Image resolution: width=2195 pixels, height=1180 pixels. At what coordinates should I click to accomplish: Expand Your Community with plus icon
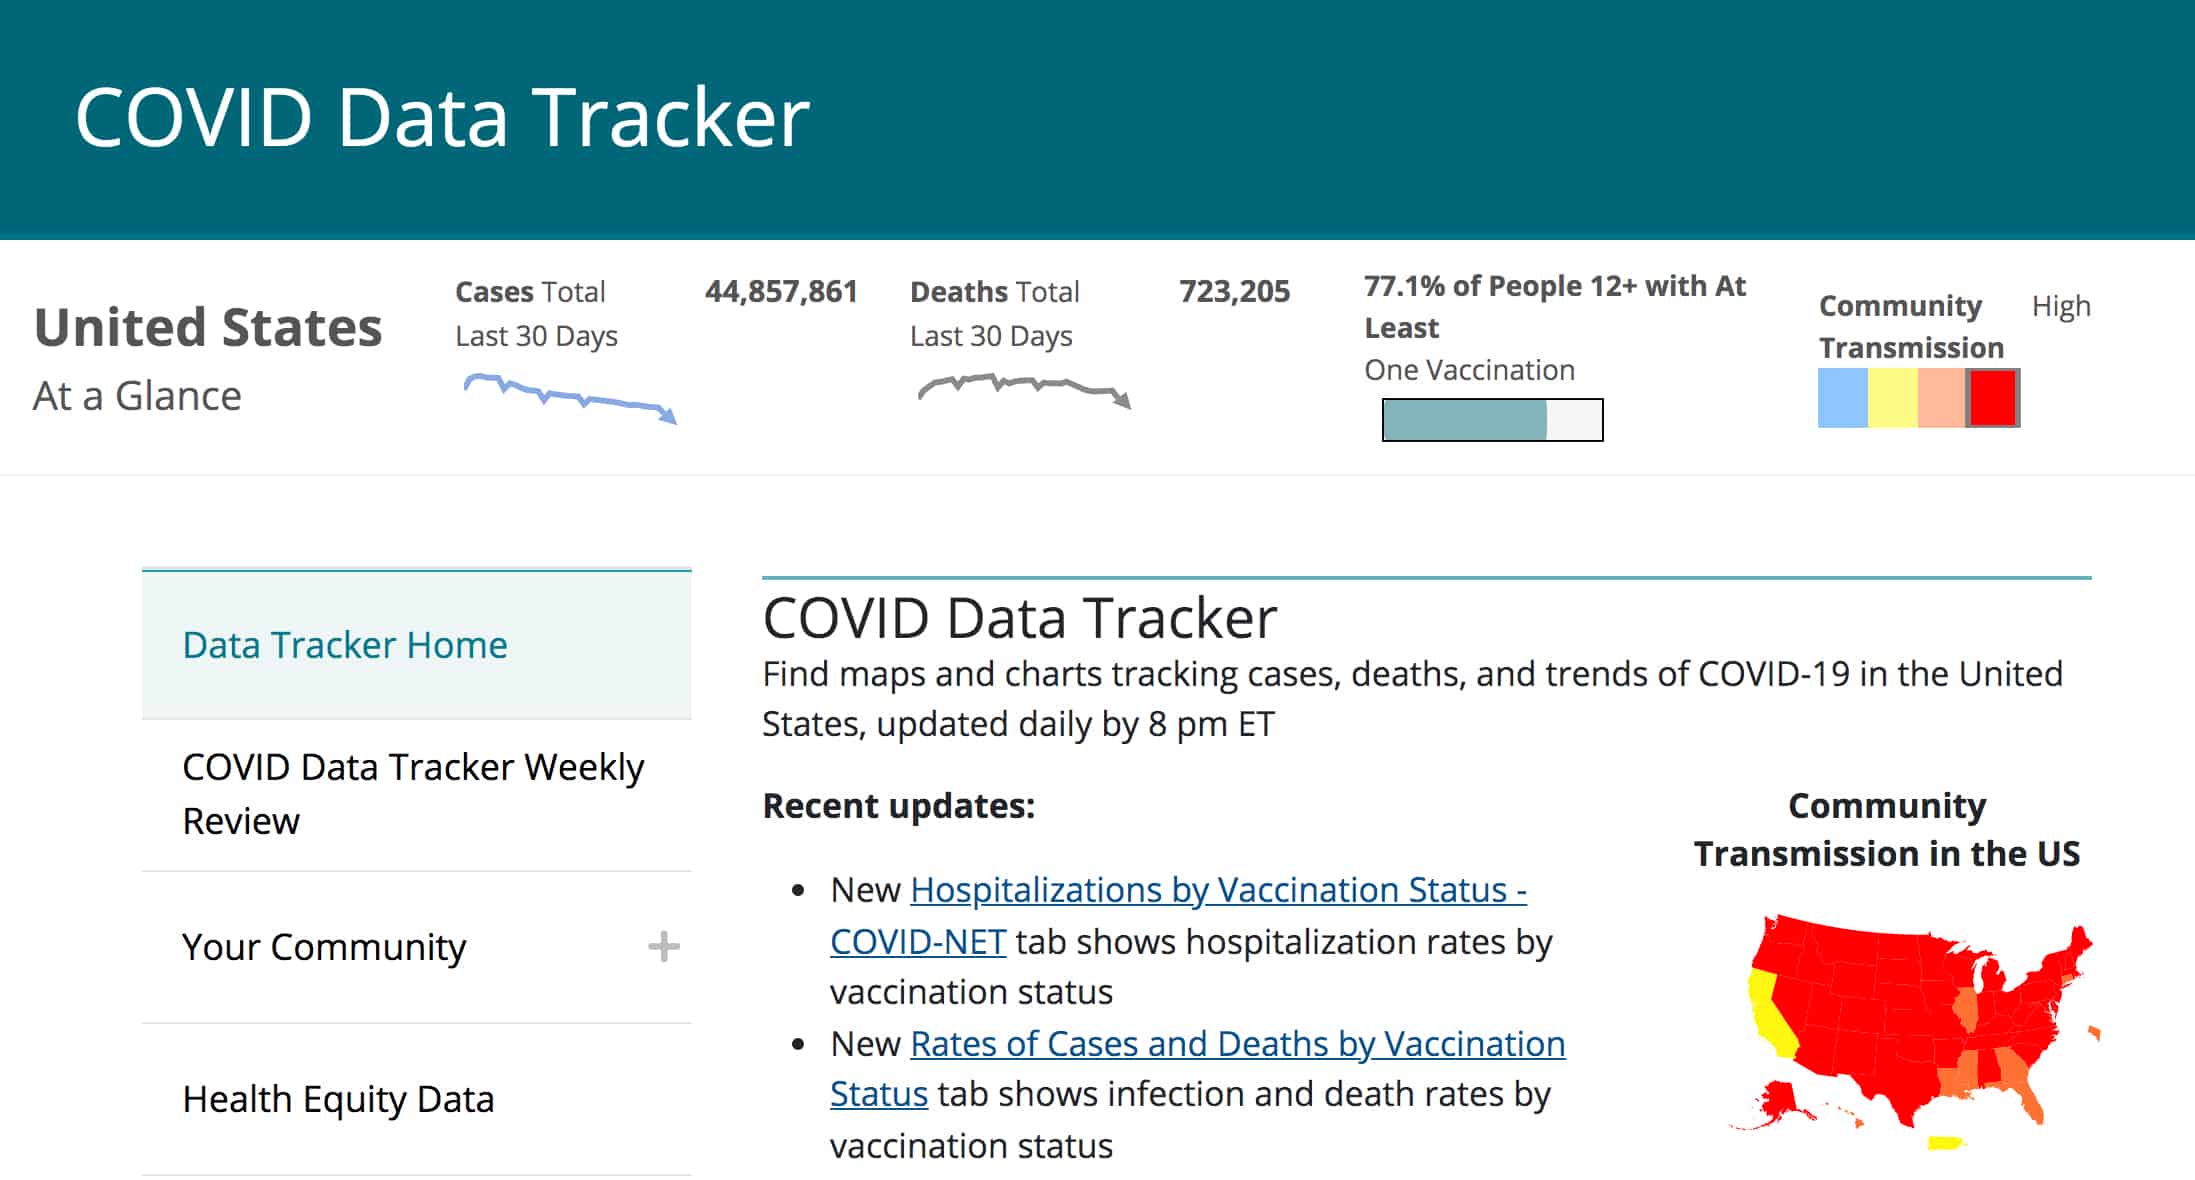point(664,946)
